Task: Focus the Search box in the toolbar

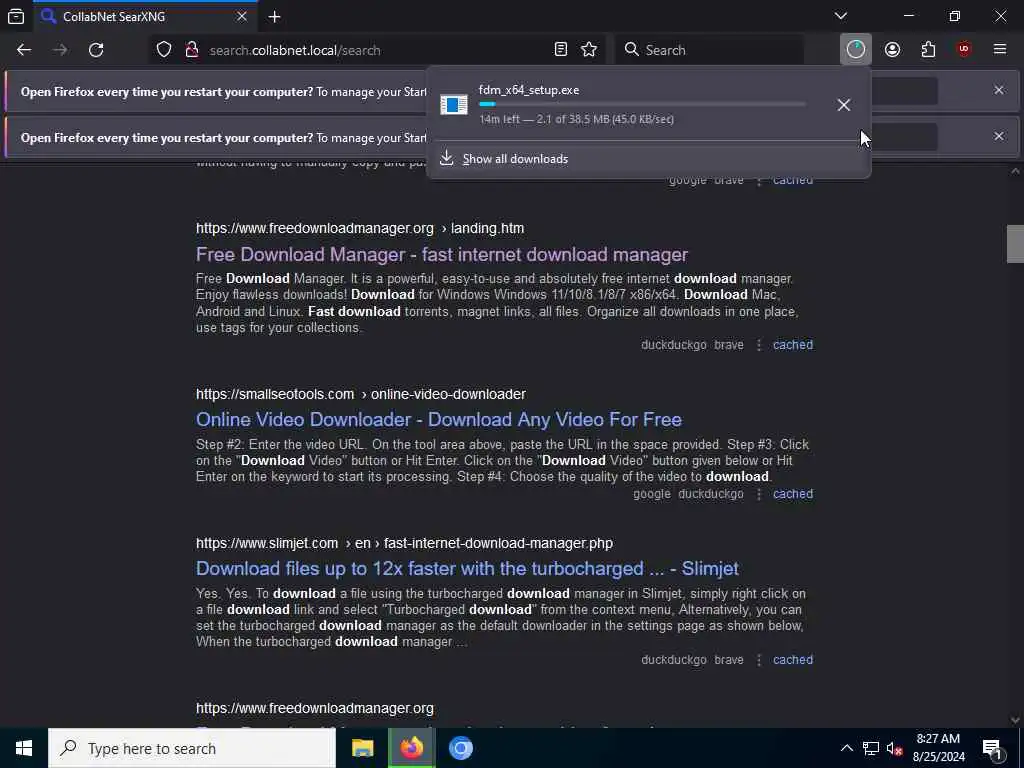Action: 709,50
